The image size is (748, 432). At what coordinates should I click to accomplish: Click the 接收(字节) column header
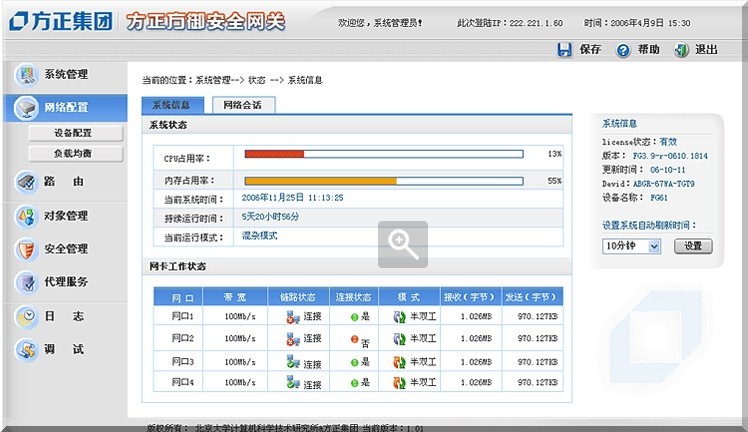pyautogui.click(x=471, y=297)
